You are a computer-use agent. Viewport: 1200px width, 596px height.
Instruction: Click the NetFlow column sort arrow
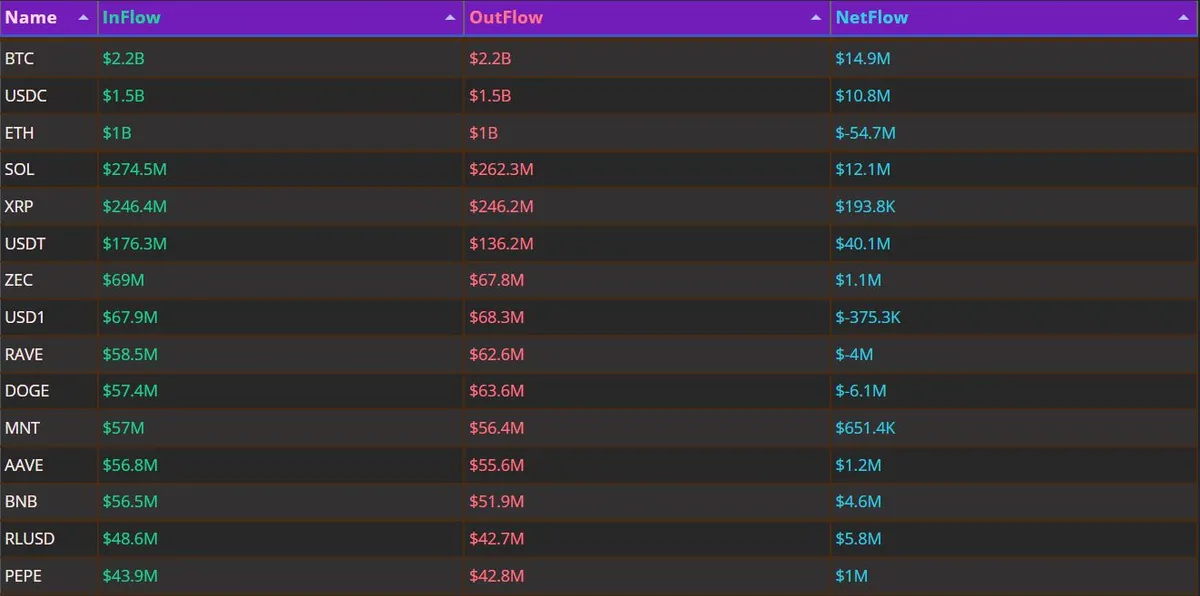[1184, 18]
